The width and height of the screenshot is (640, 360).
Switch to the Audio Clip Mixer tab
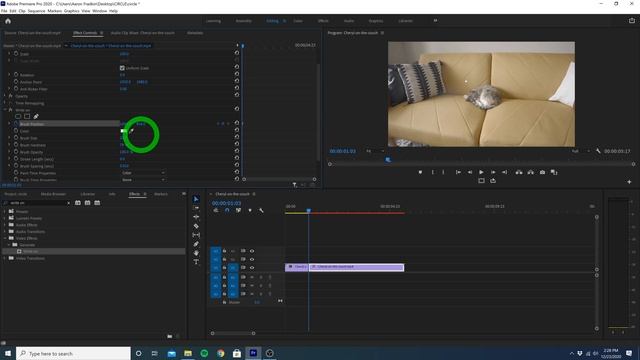(142, 33)
